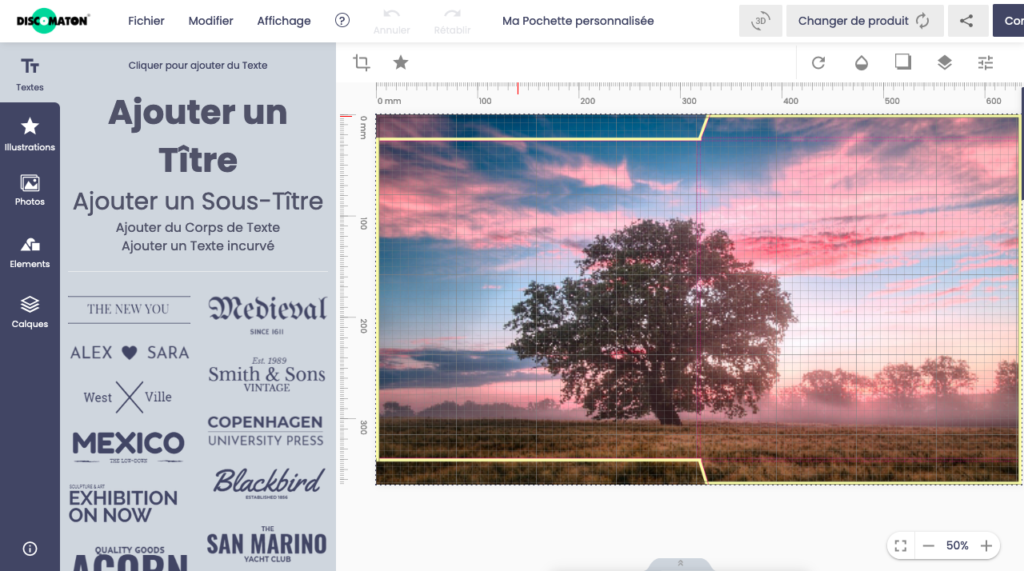Select the Medieval text template

pos(267,315)
